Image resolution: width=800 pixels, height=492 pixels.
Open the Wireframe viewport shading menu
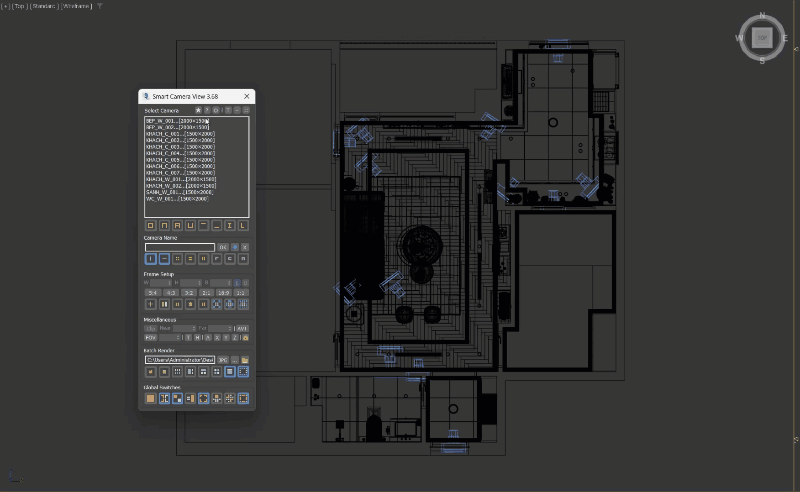point(77,6)
